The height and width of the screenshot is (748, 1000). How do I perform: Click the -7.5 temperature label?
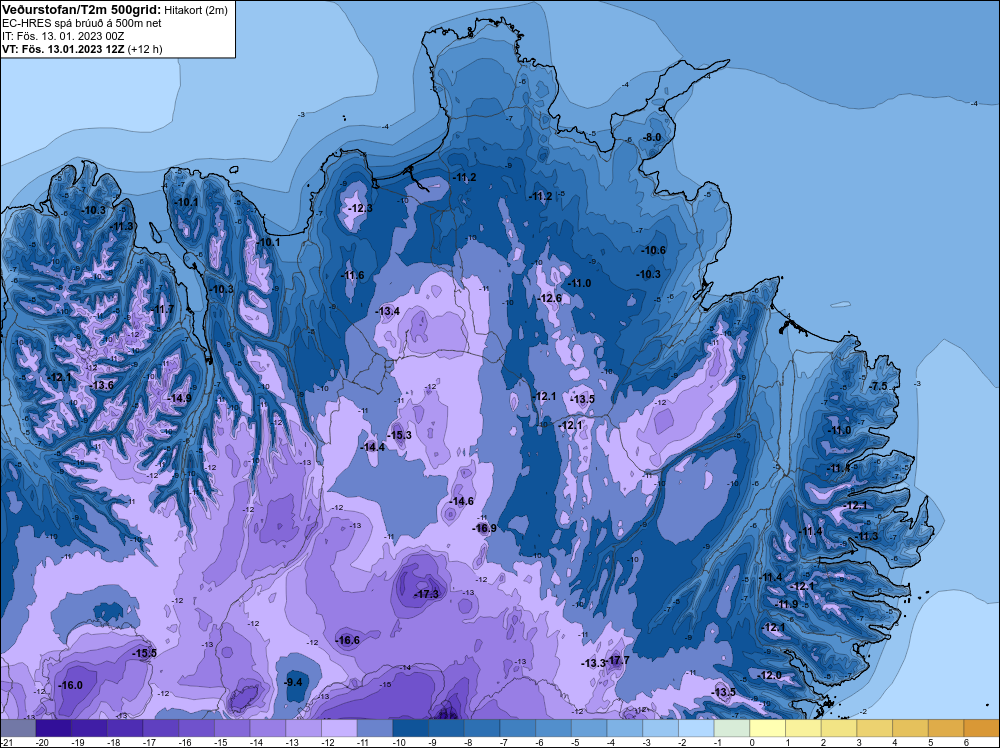[879, 386]
